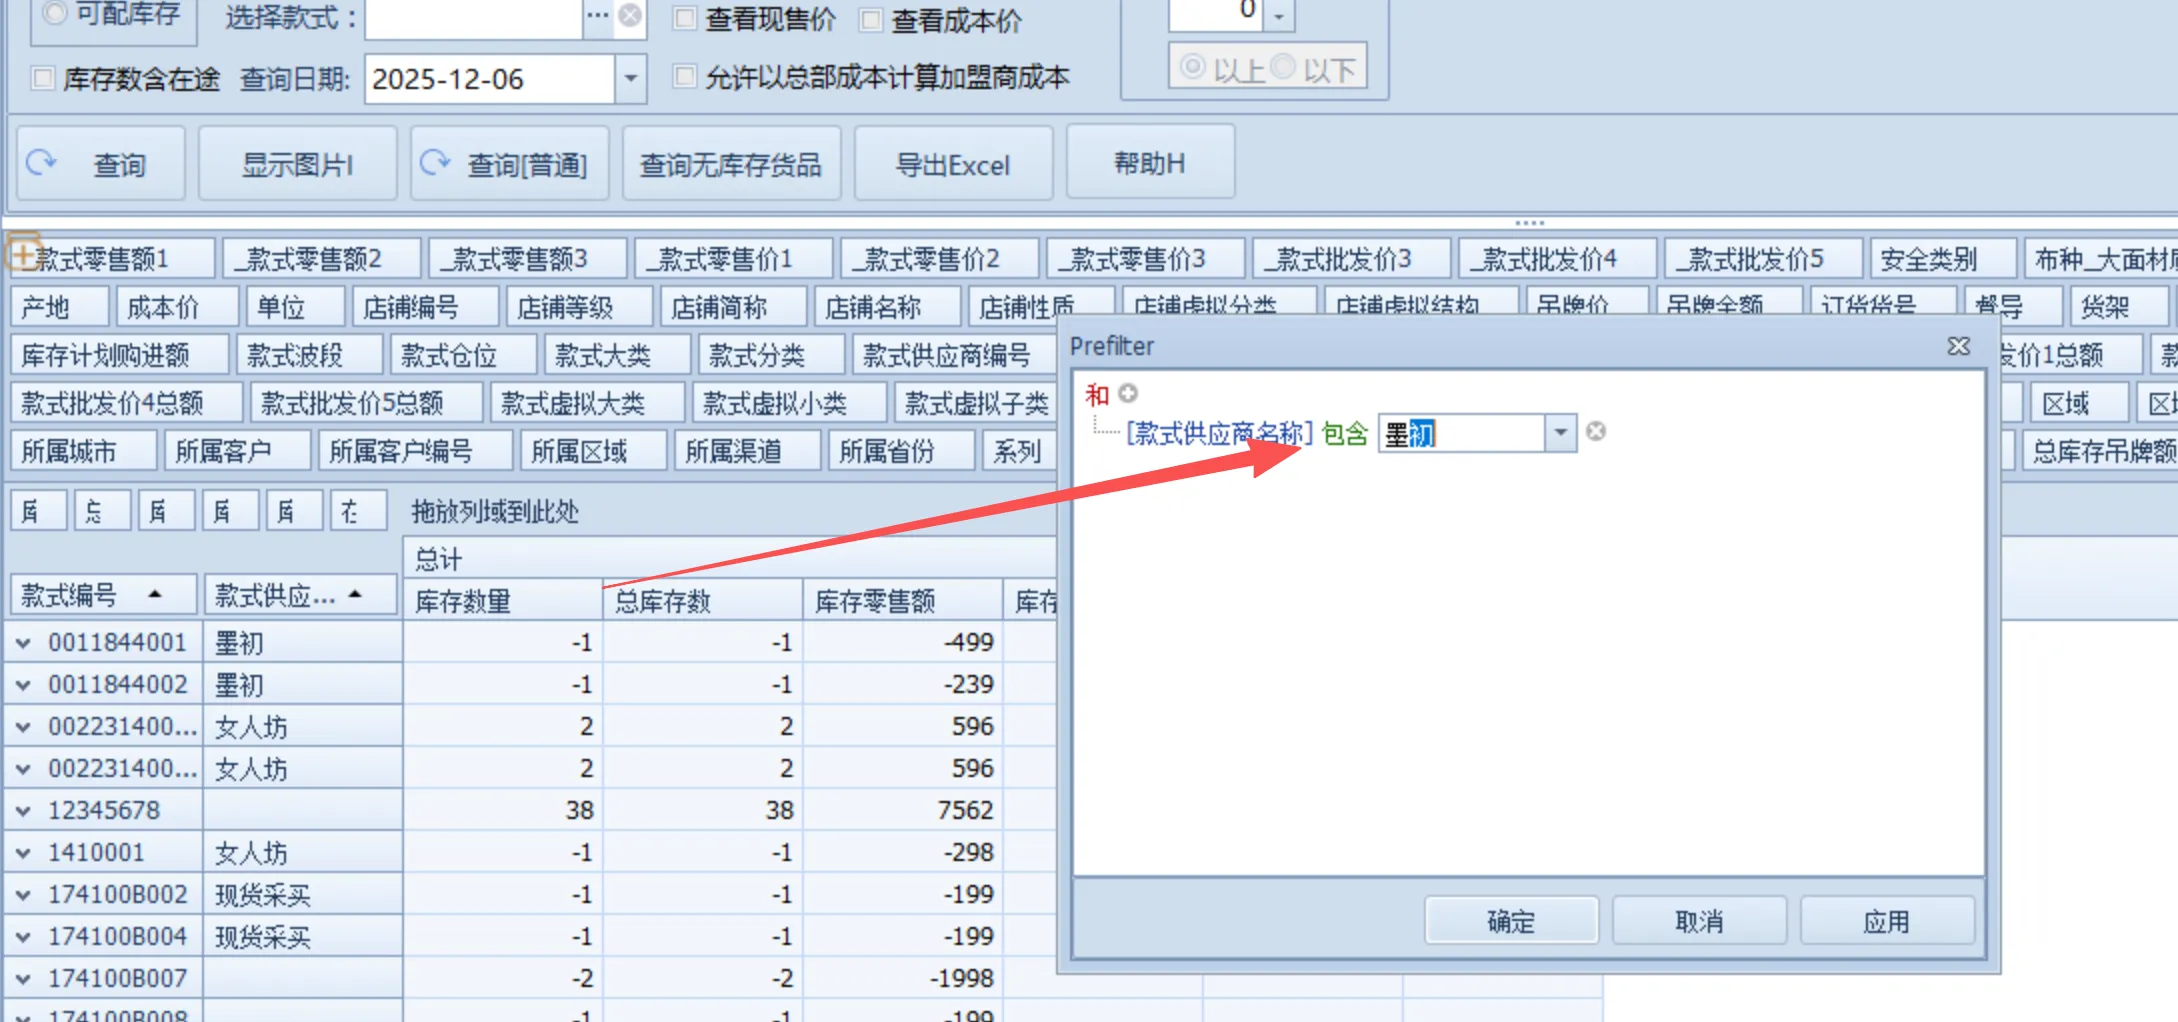This screenshot has height=1022, width=2178.
Task: Click the 总 filter icon above 款式编号 column
Action: 101,510
